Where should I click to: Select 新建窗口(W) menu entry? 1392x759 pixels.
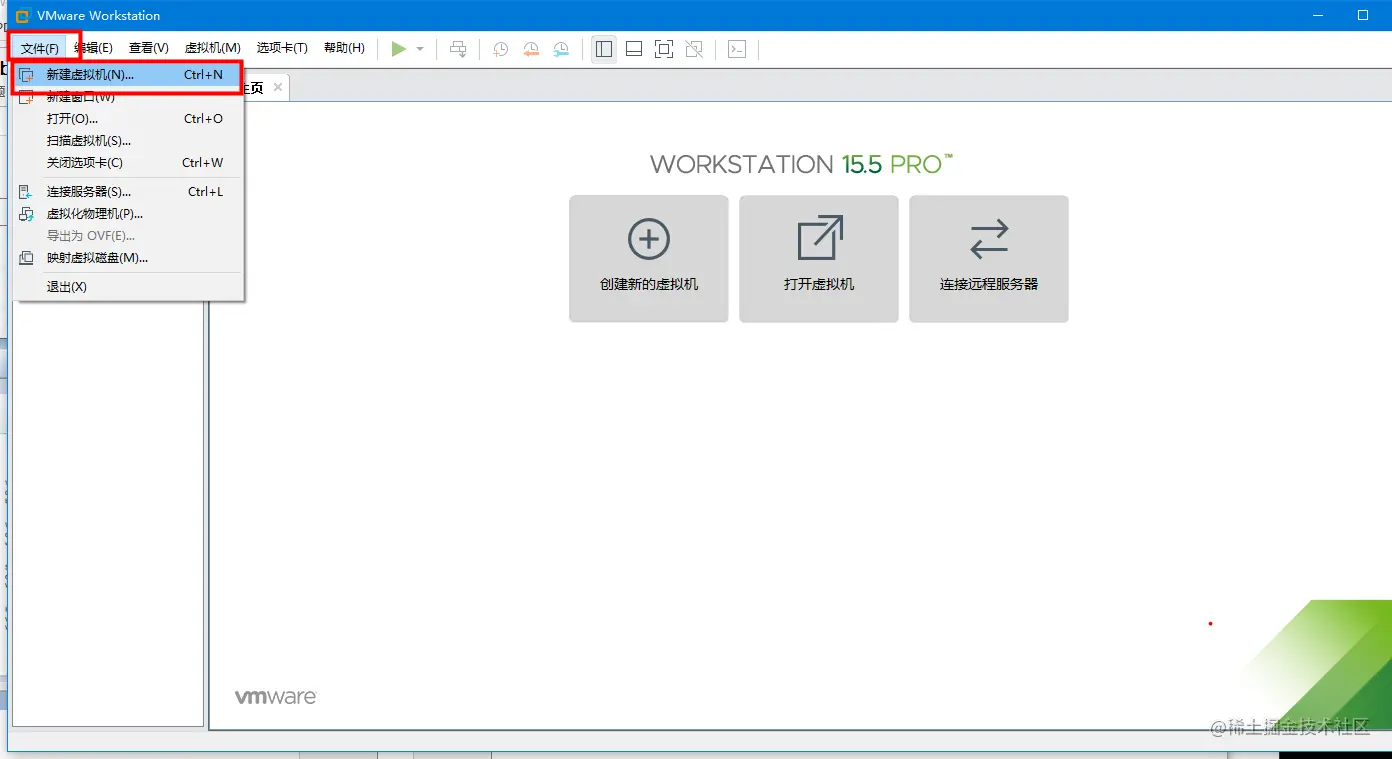click(x=128, y=97)
